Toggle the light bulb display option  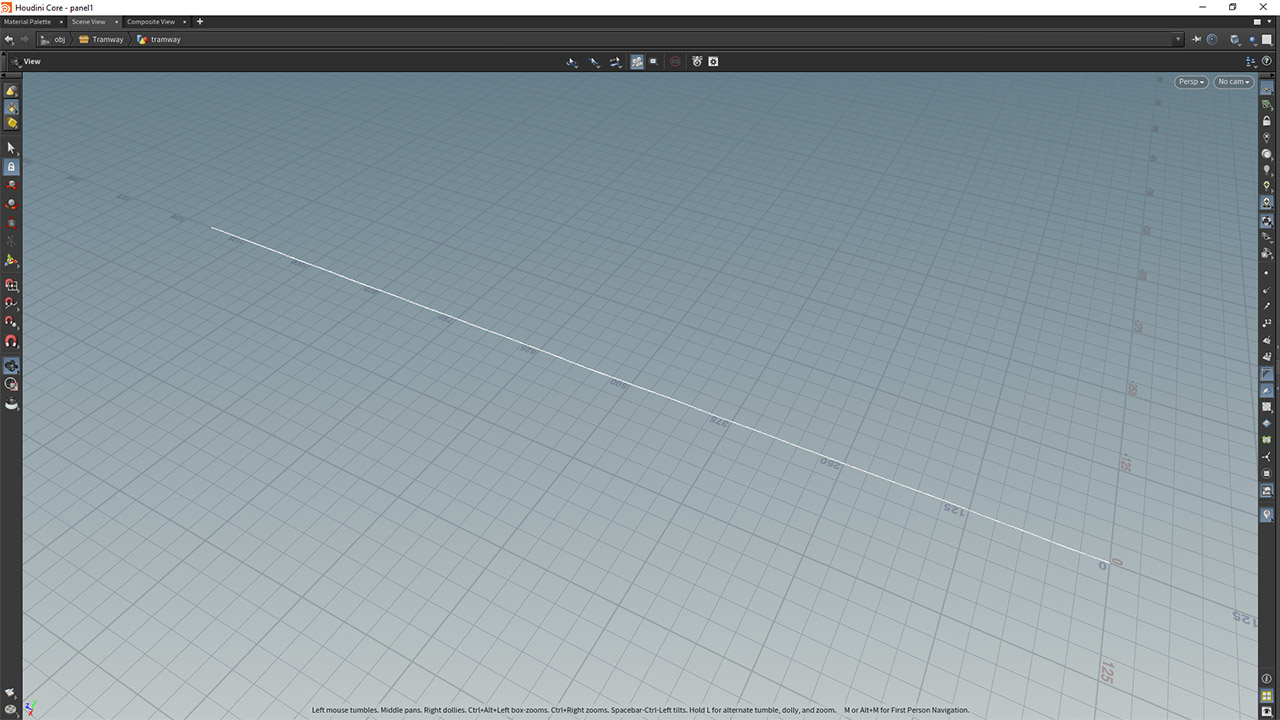point(1267,170)
